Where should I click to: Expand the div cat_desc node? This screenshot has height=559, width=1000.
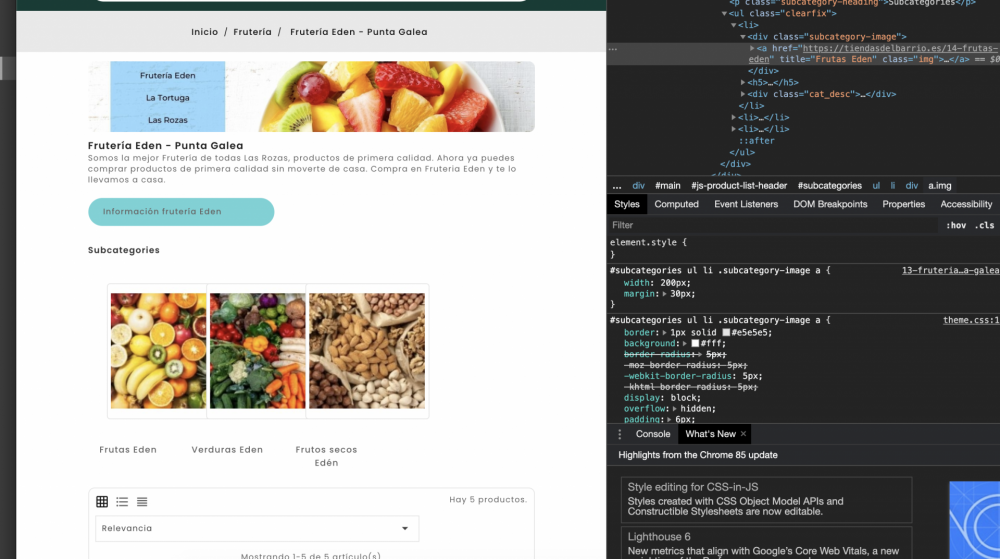[743, 94]
